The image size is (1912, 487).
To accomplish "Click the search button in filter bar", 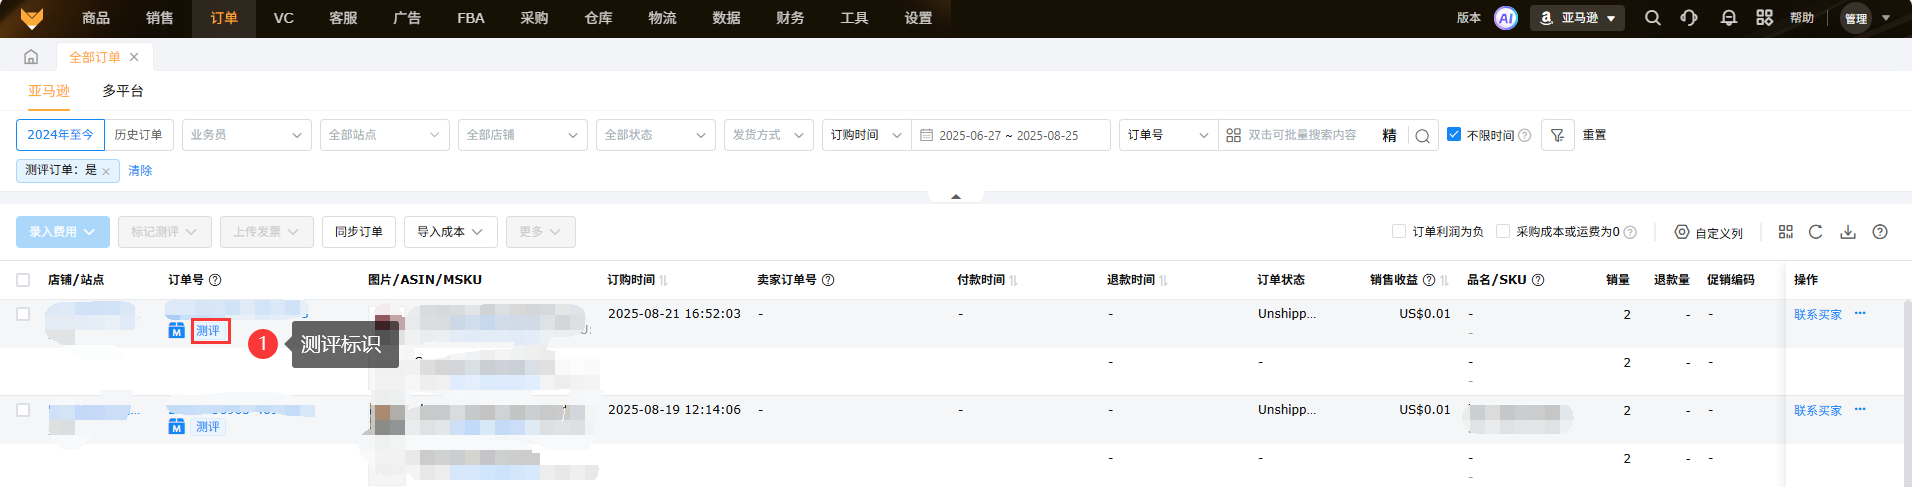I will tap(1422, 135).
